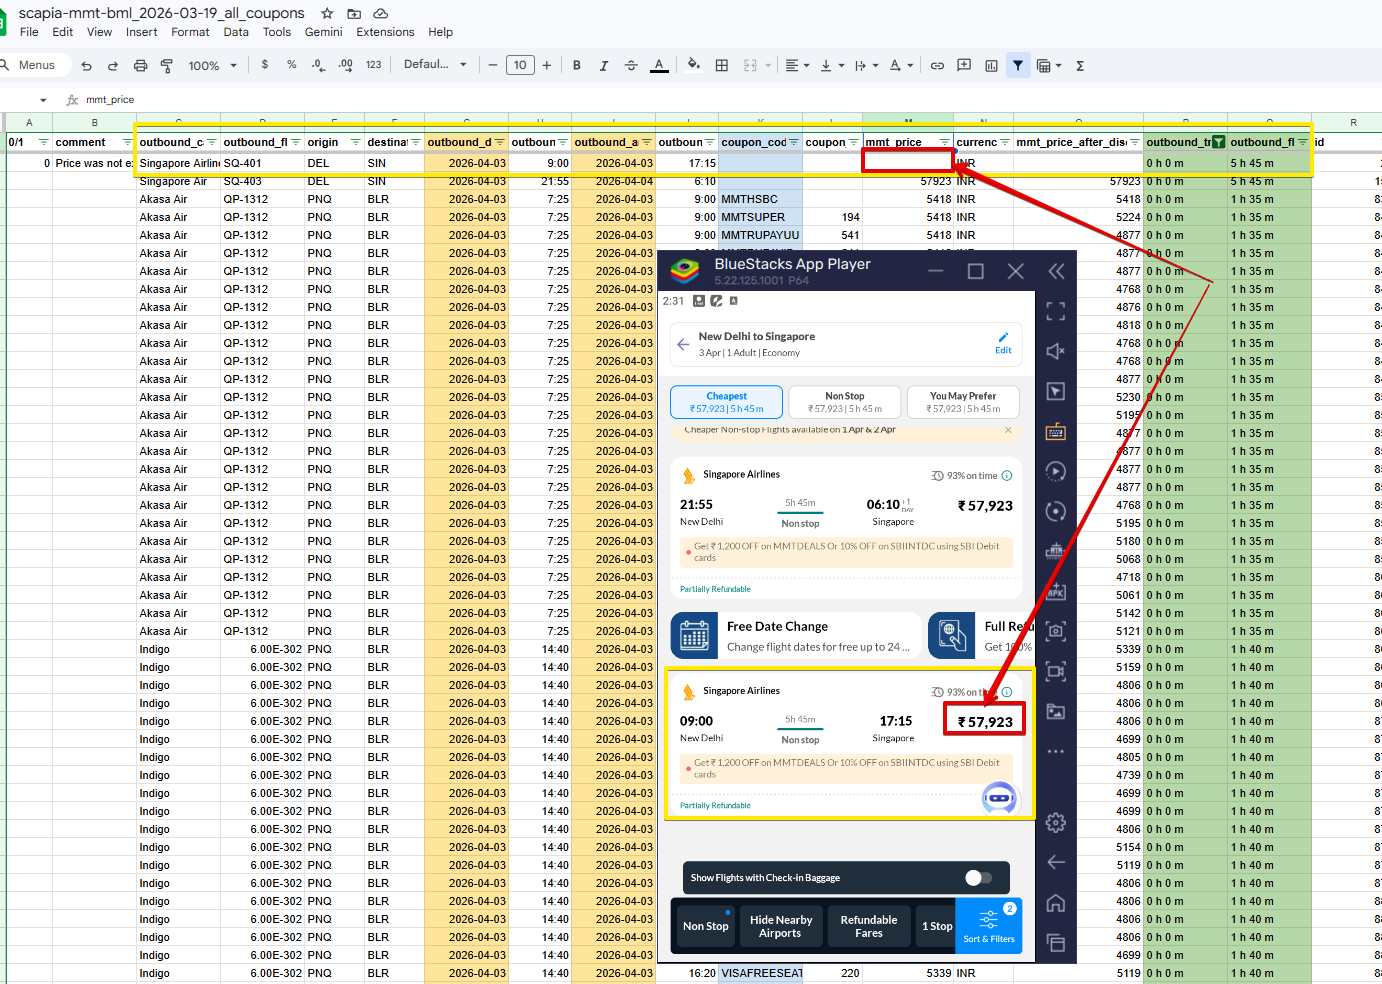Open the zoom 100% dropdown
1382x984 pixels.
coord(213,66)
